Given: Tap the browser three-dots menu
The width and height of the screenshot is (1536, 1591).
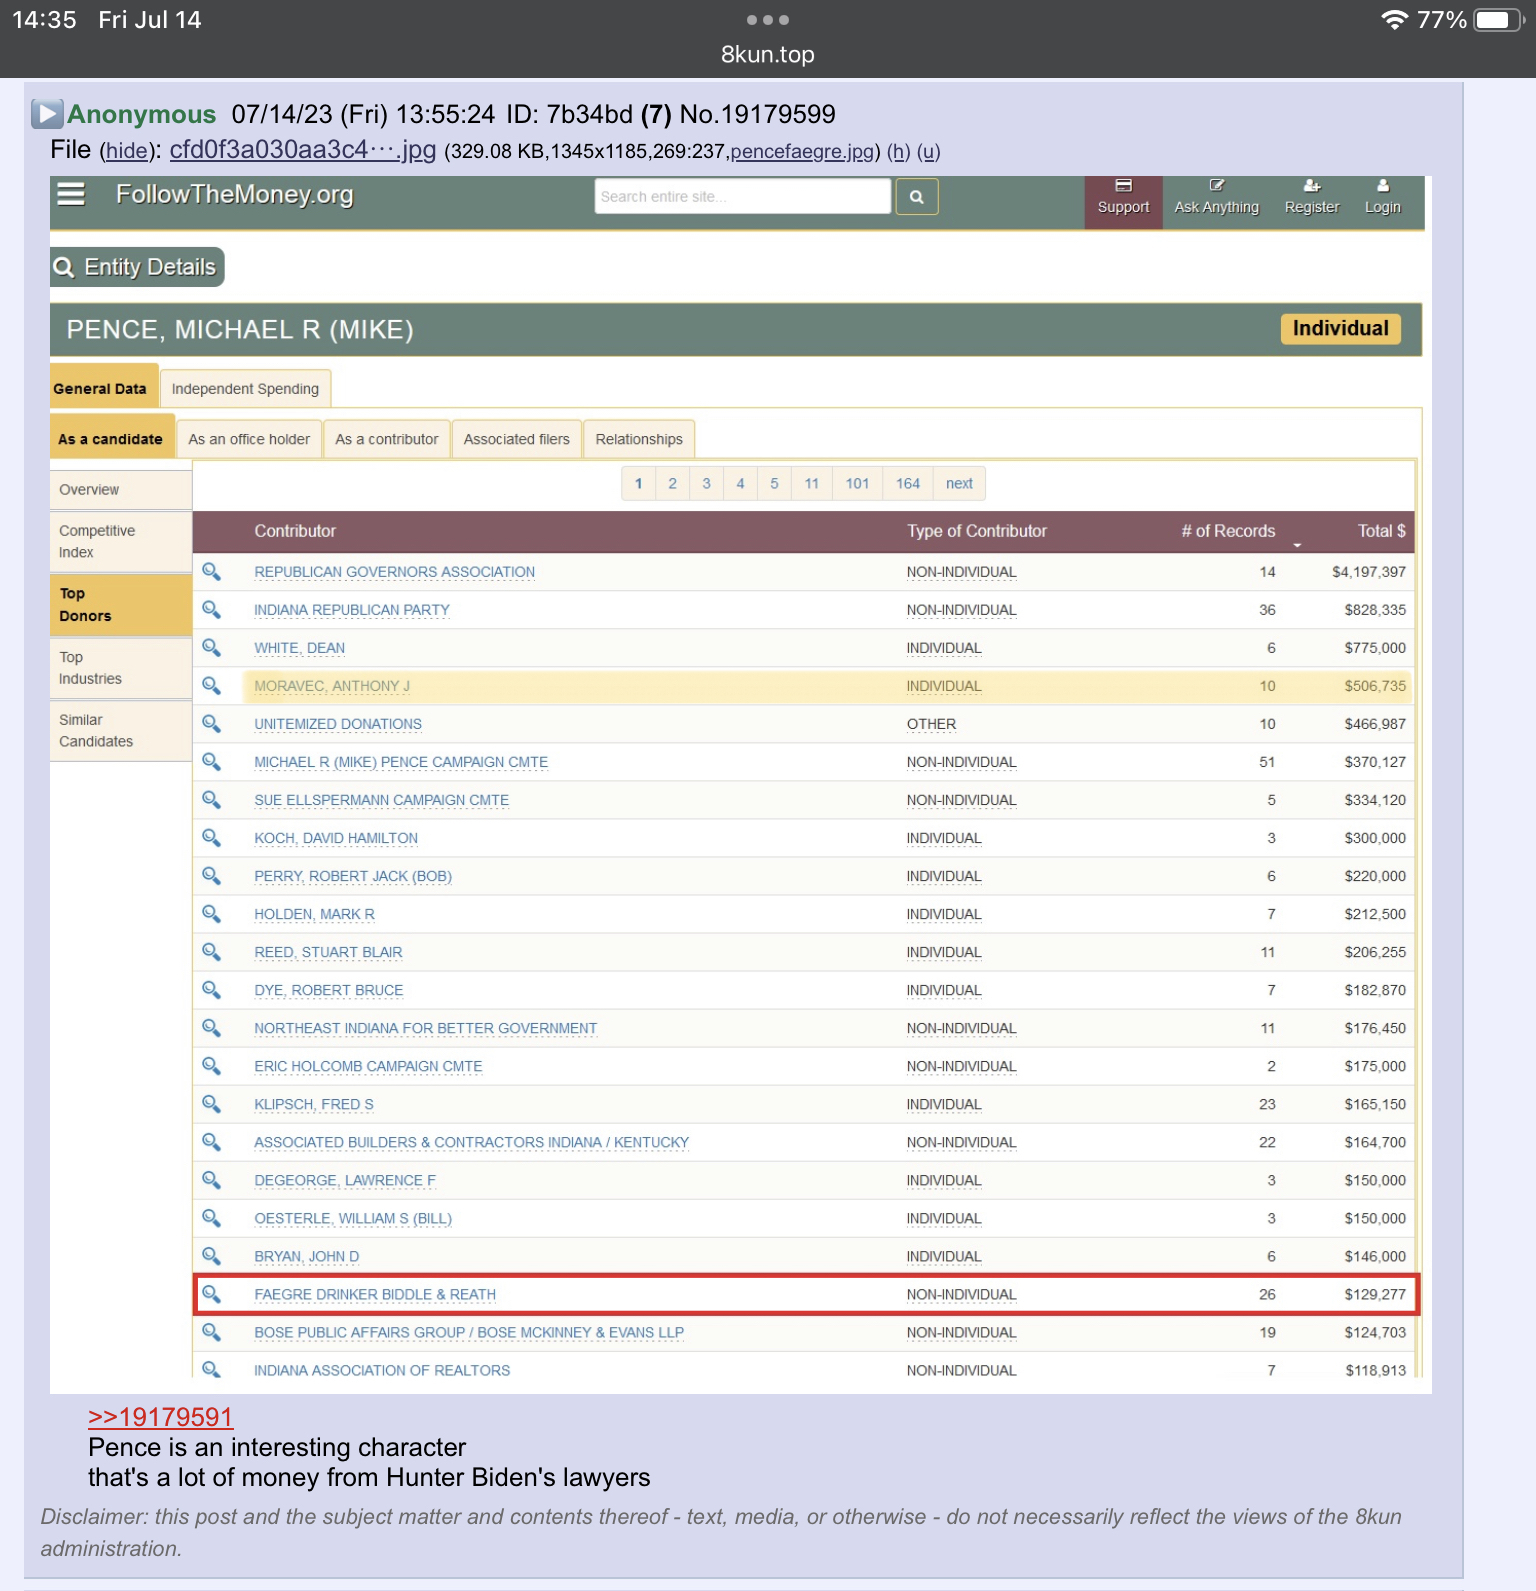Looking at the screenshot, I should point(768,20).
